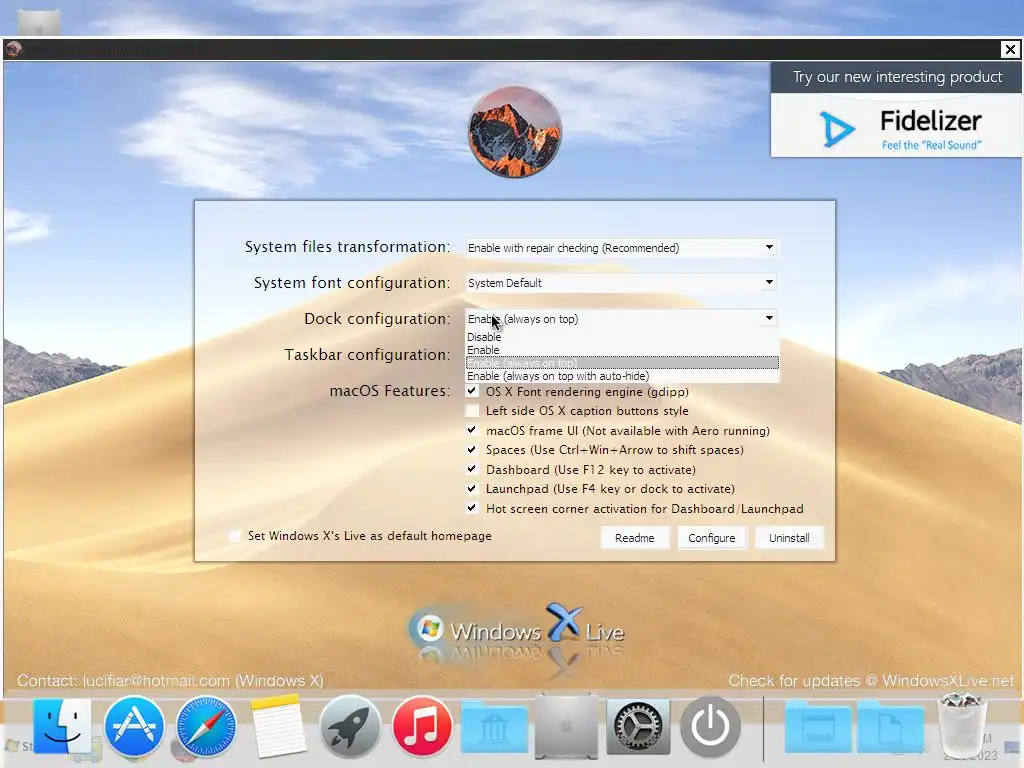Click the macOS Sierra mountain emblem
The height and width of the screenshot is (768, 1024).
[x=515, y=132]
